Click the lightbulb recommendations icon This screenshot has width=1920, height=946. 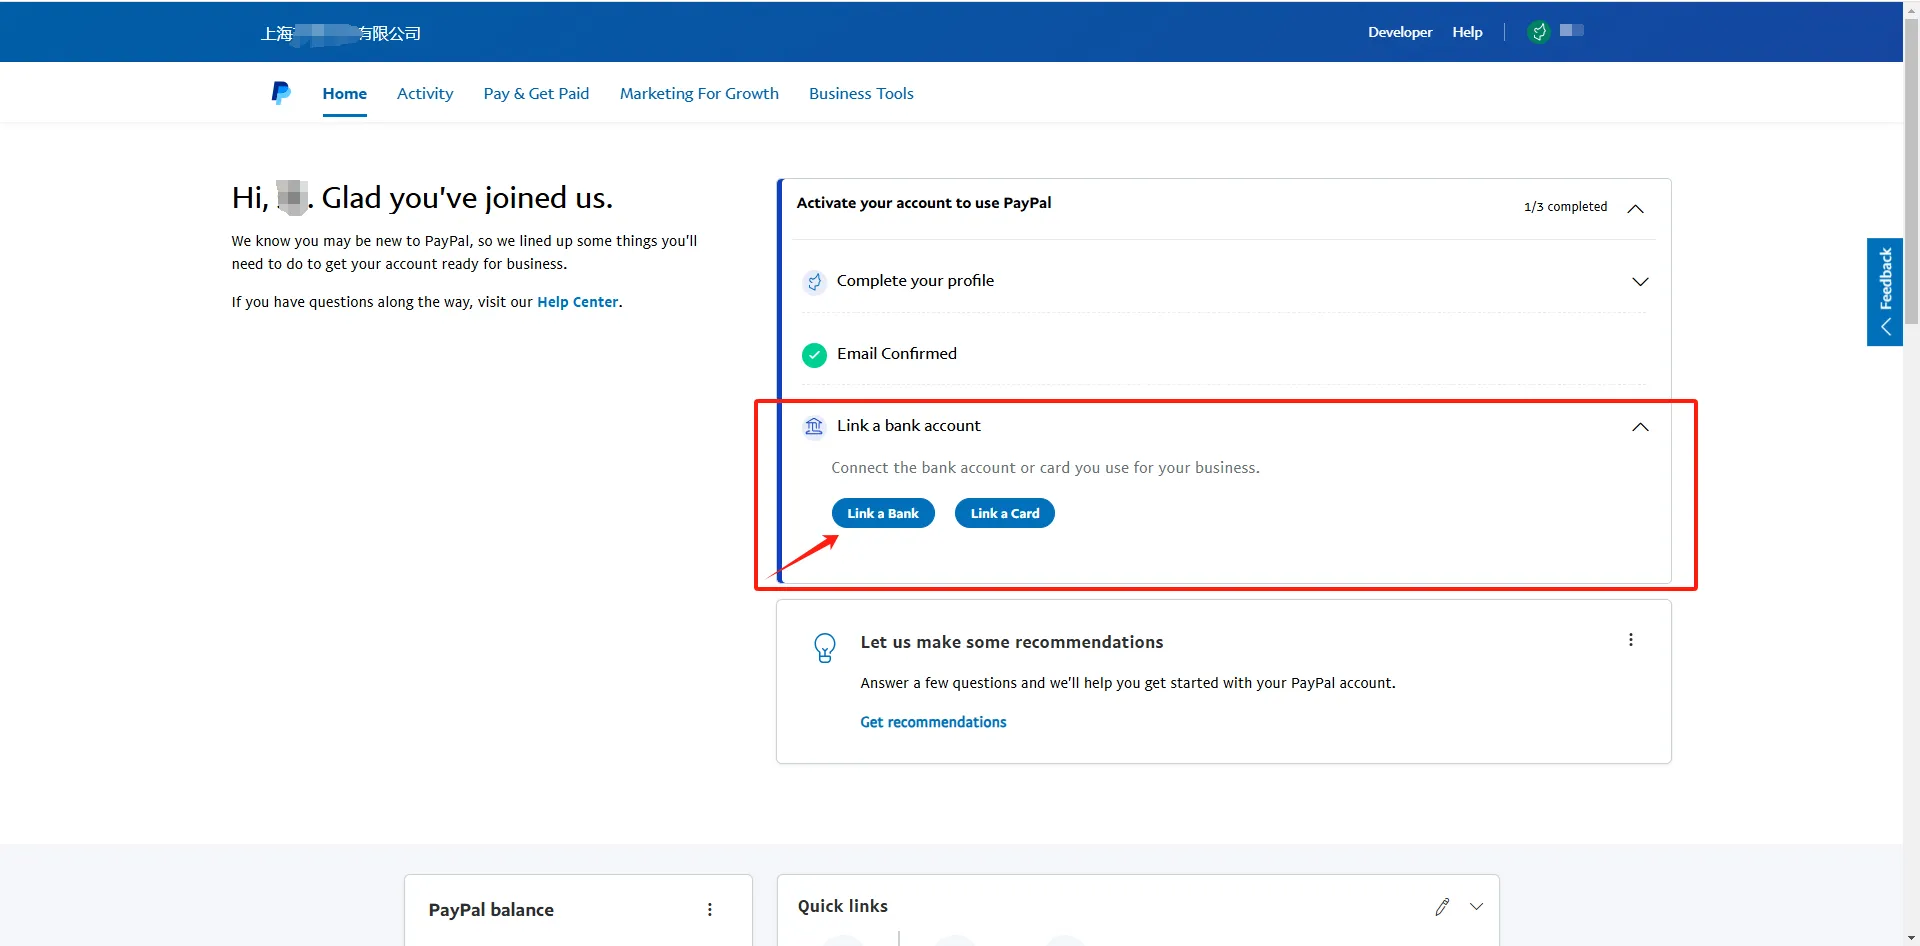(x=825, y=648)
